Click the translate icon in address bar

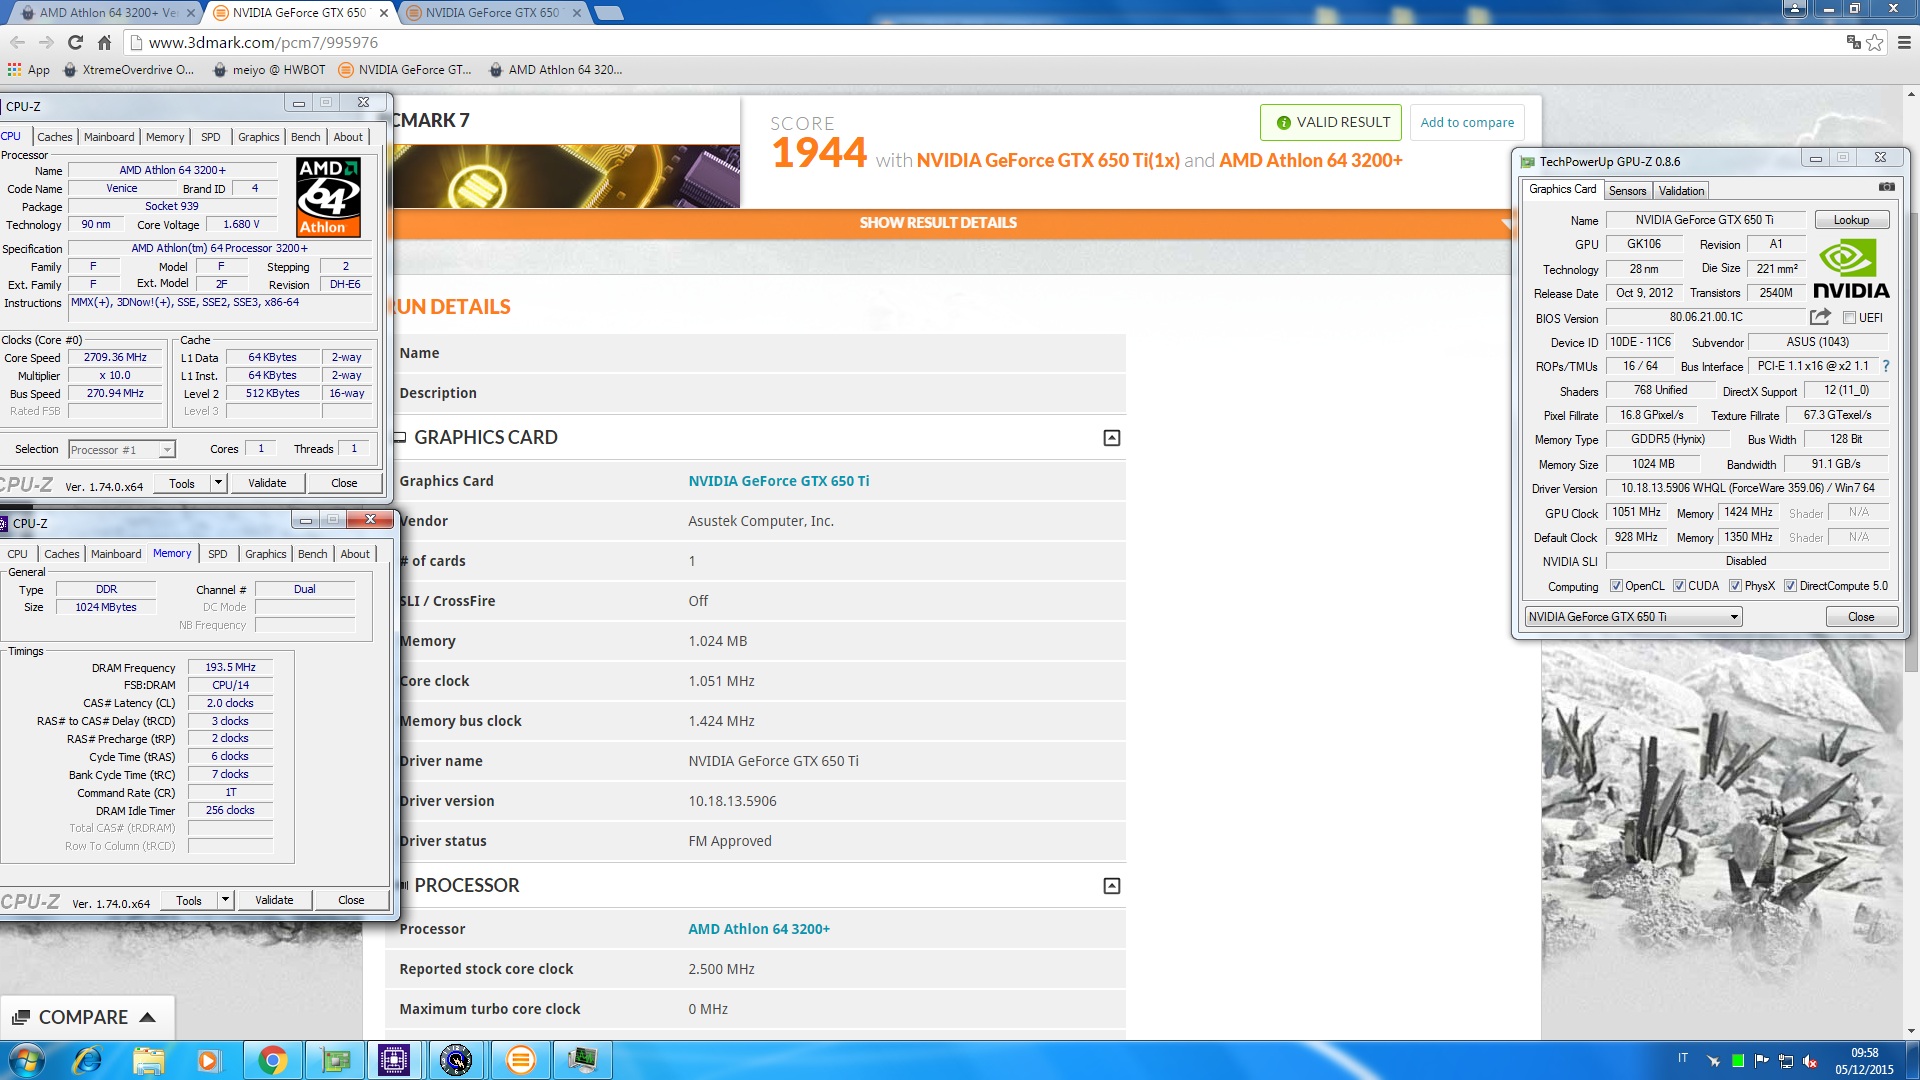(1853, 42)
